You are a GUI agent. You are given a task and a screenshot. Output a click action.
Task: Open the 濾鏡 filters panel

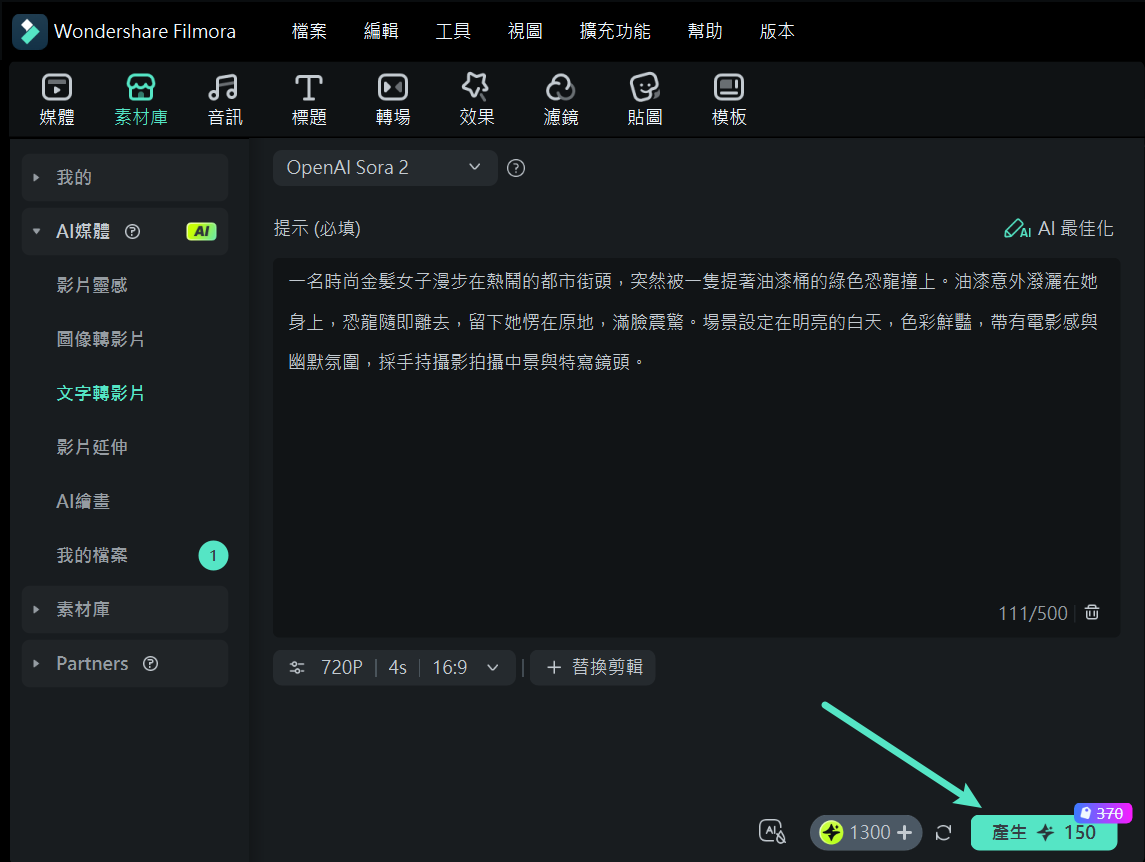[x=560, y=97]
